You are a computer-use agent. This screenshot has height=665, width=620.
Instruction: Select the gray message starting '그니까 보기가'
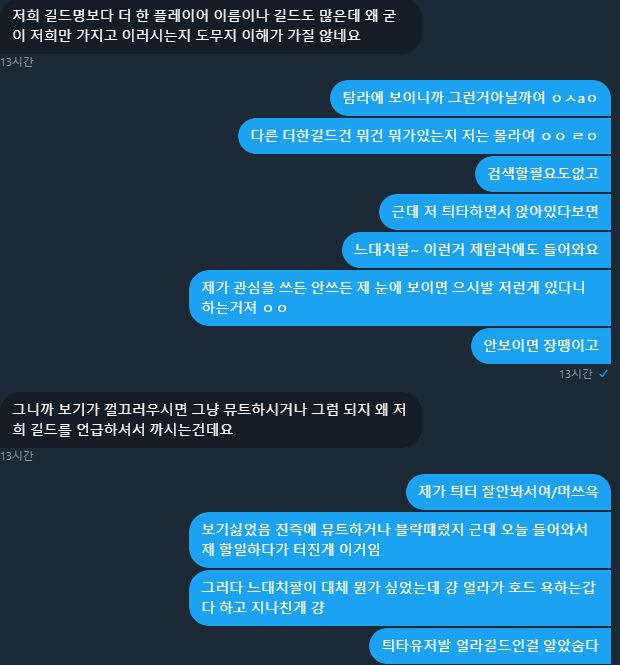(211, 420)
